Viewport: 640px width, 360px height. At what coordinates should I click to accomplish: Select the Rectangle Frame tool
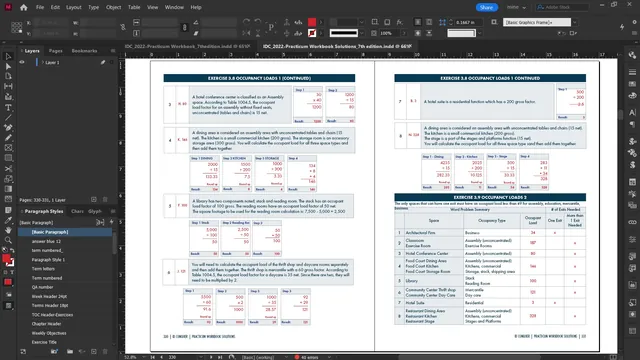(x=8, y=148)
